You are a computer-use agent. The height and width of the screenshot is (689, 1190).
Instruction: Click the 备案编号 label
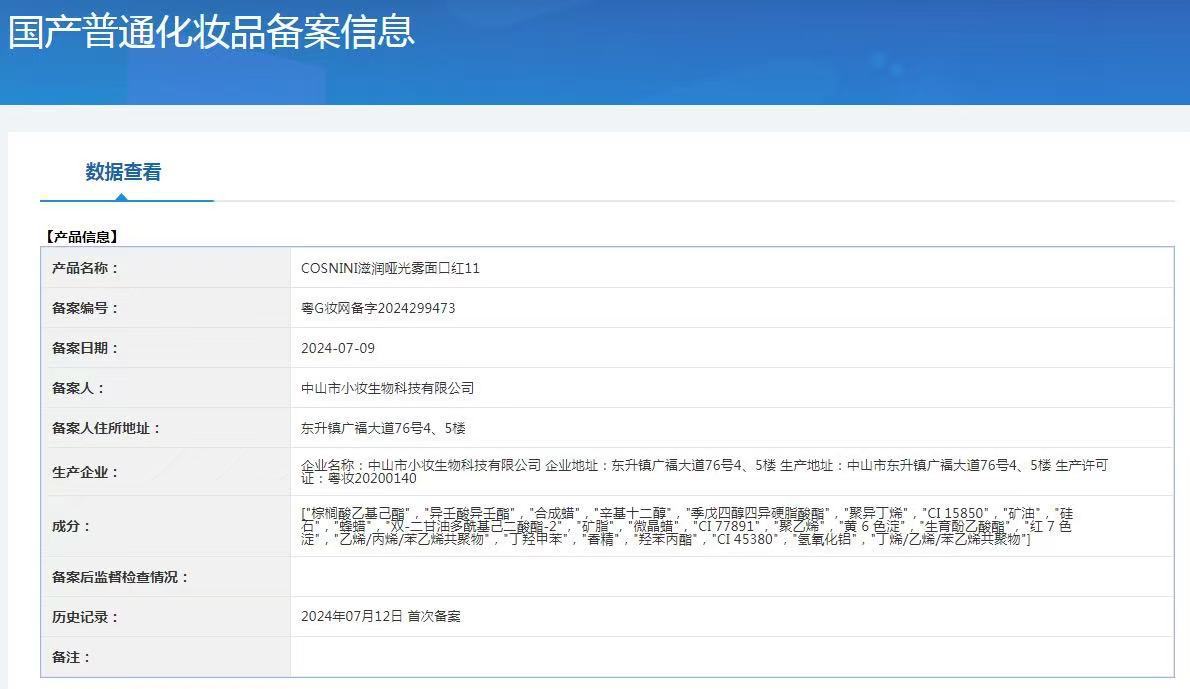[x=85, y=308]
